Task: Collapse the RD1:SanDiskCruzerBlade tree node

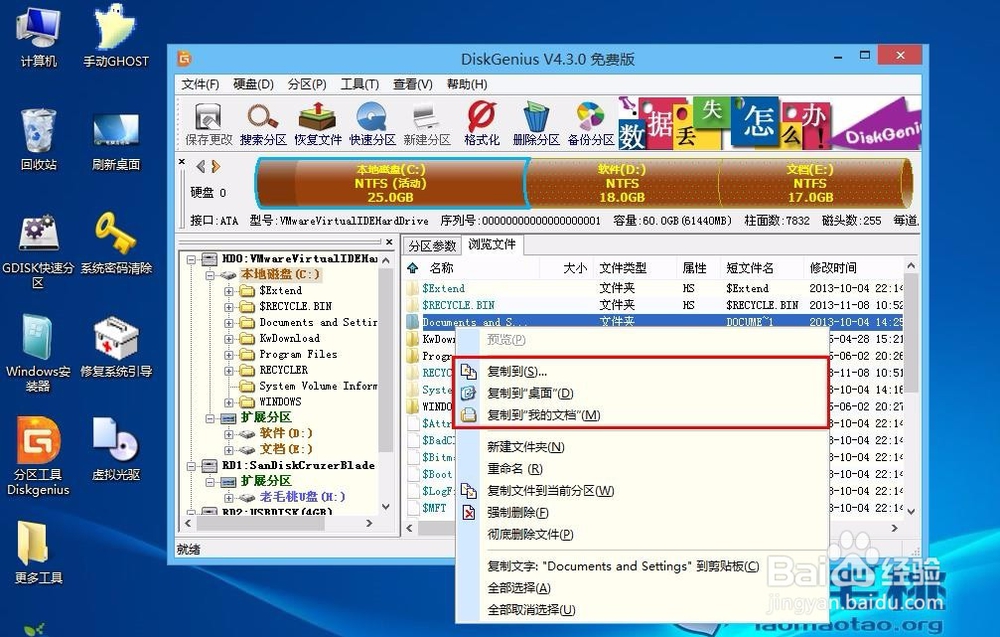Action: point(191,466)
